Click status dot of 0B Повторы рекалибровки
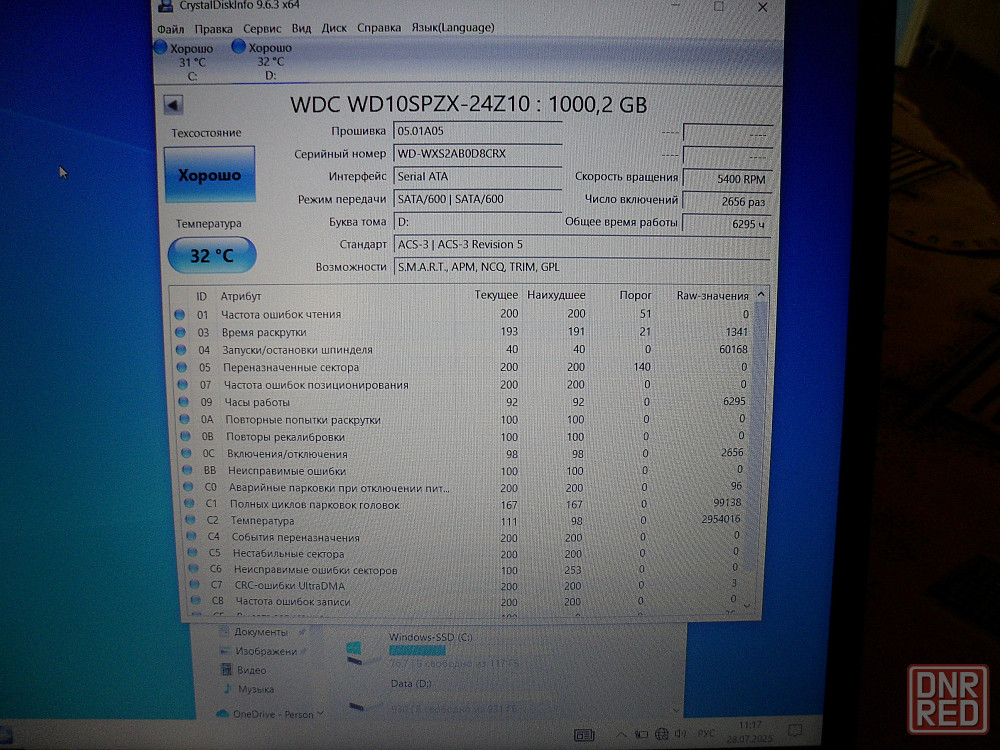Screen dimensions: 1000x750 185,436
